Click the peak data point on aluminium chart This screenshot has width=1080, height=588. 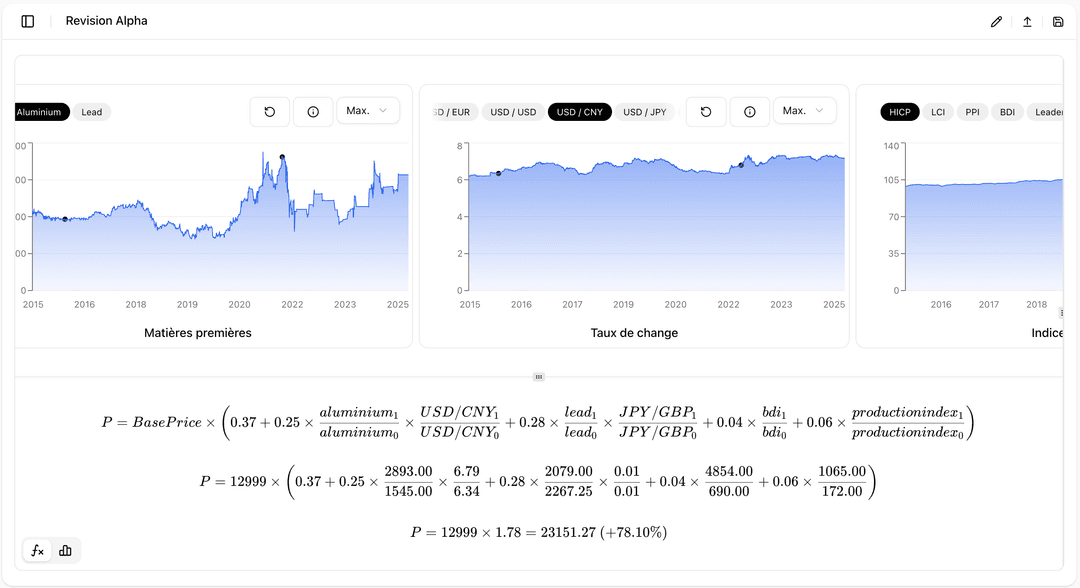(282, 157)
